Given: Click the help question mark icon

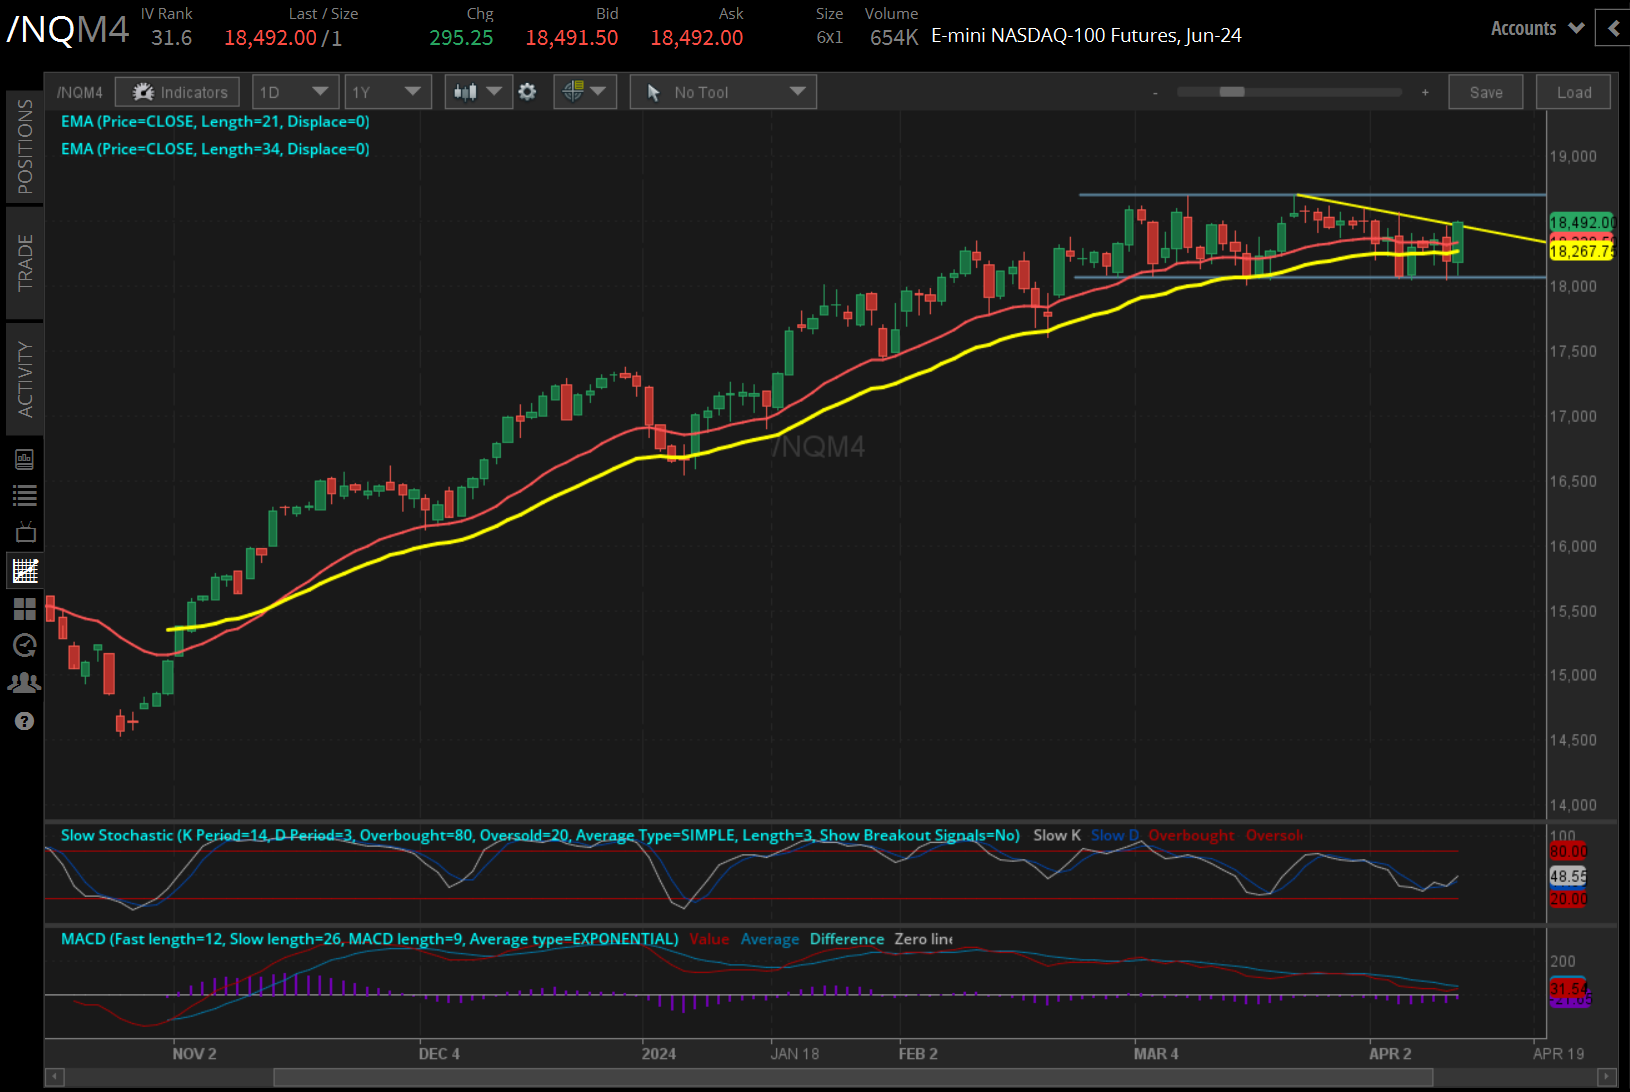Looking at the screenshot, I should (25, 721).
